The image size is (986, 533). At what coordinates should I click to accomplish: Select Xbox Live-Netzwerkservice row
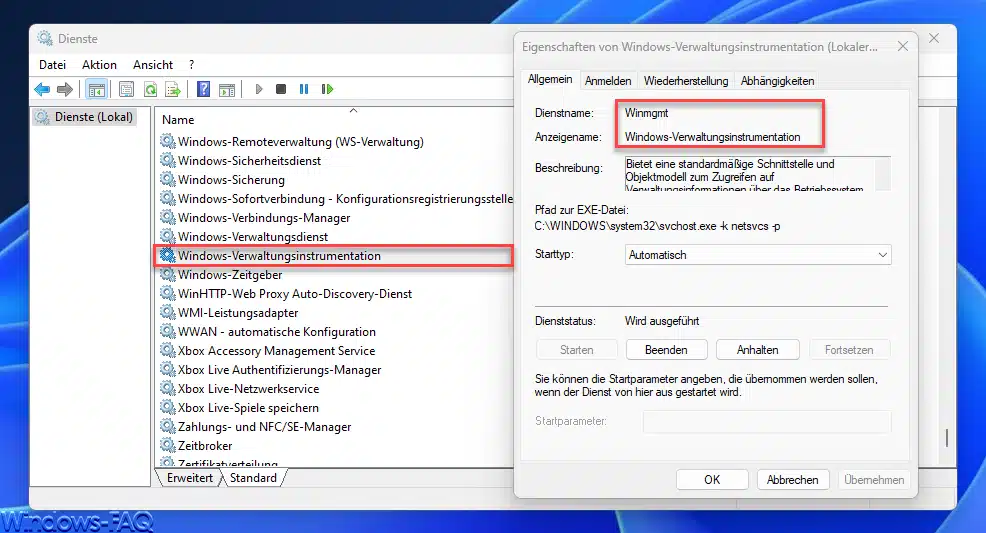(248, 389)
